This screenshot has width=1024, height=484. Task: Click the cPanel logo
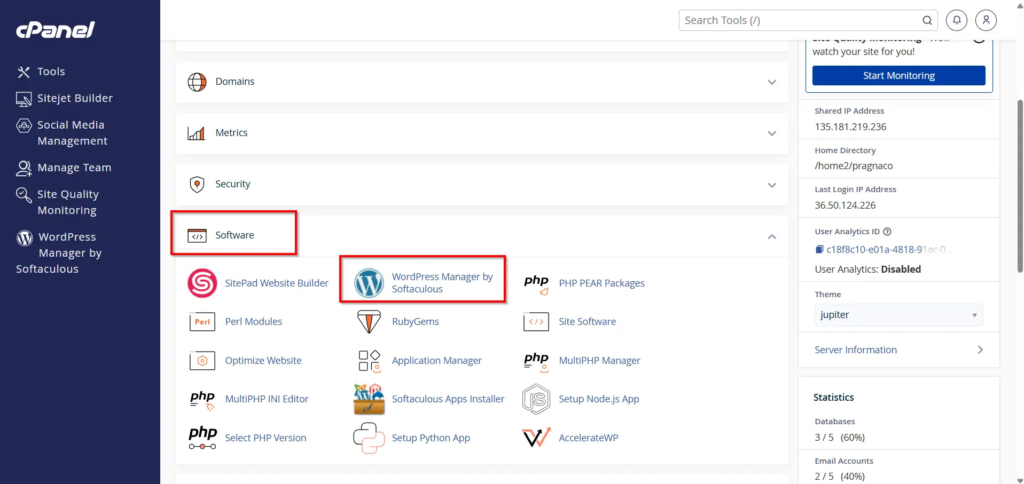point(56,30)
